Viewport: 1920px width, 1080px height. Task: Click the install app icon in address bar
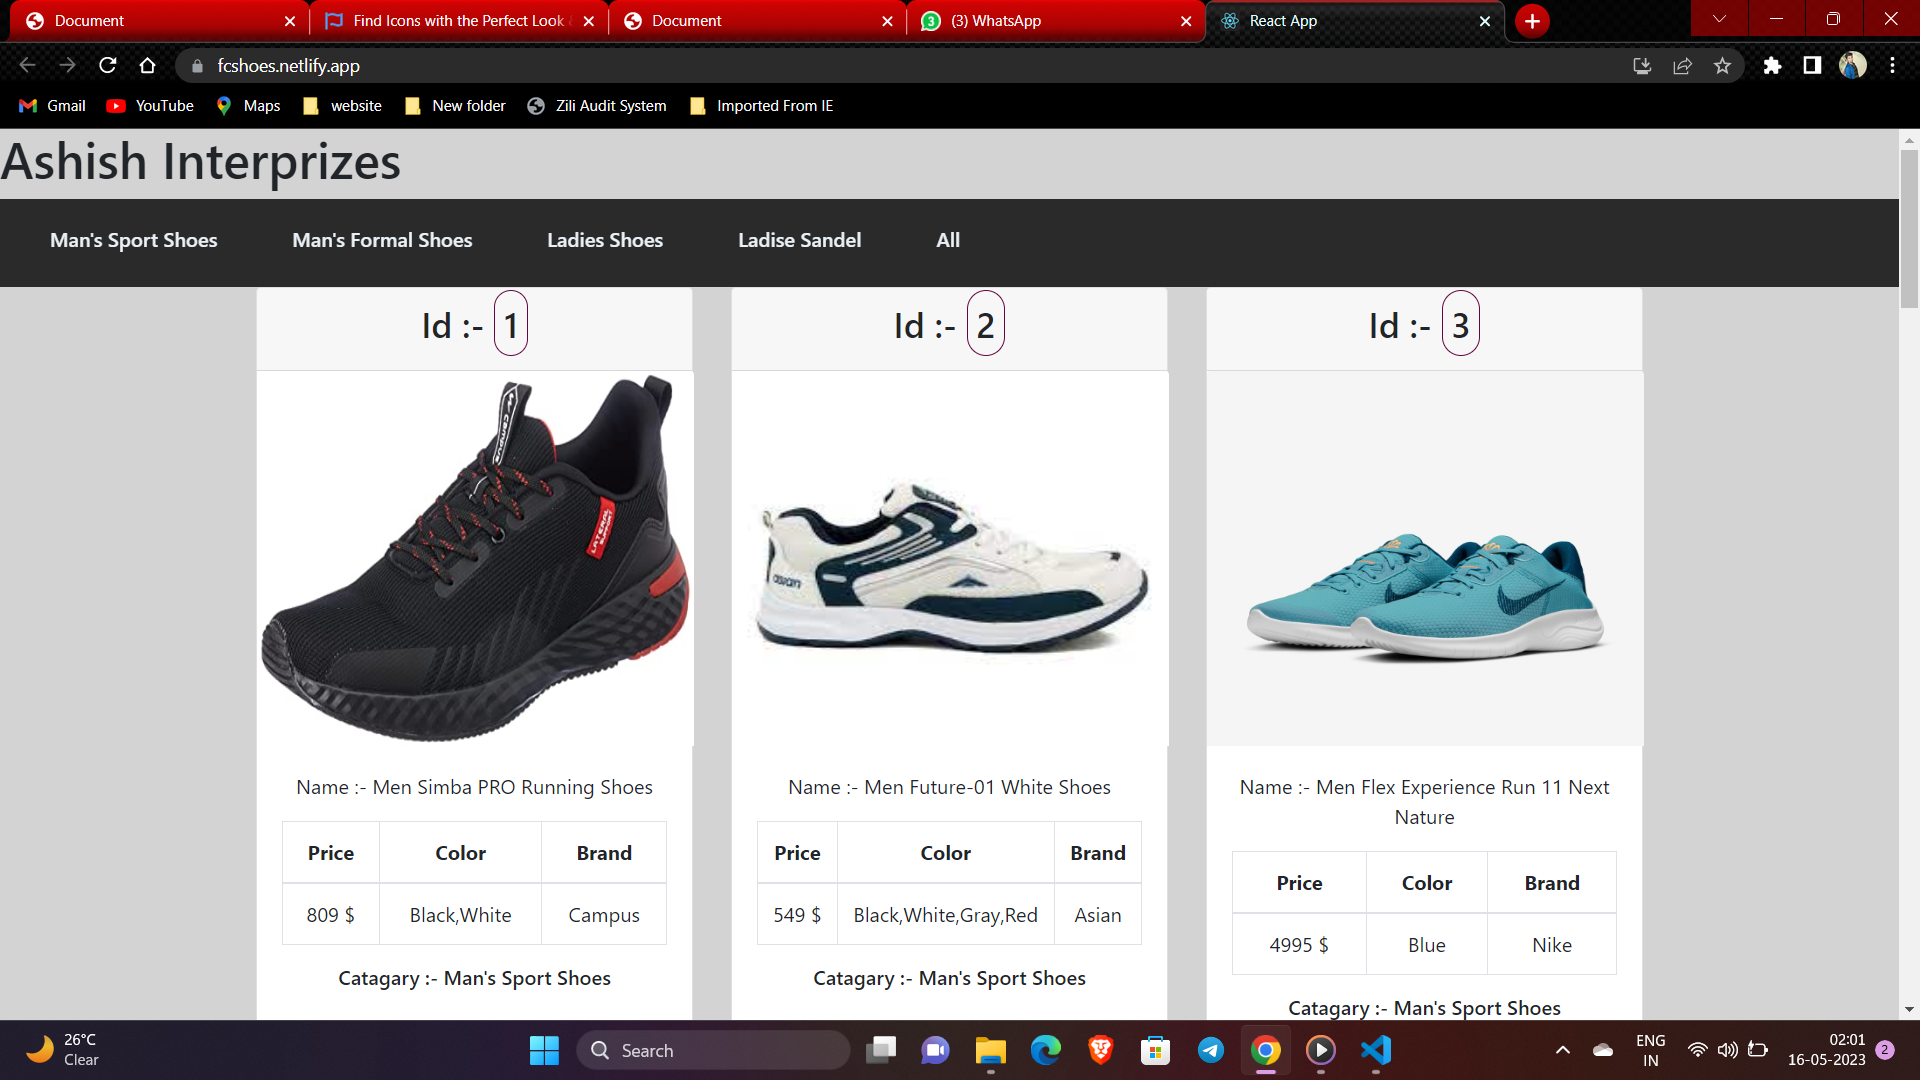[x=1641, y=66]
